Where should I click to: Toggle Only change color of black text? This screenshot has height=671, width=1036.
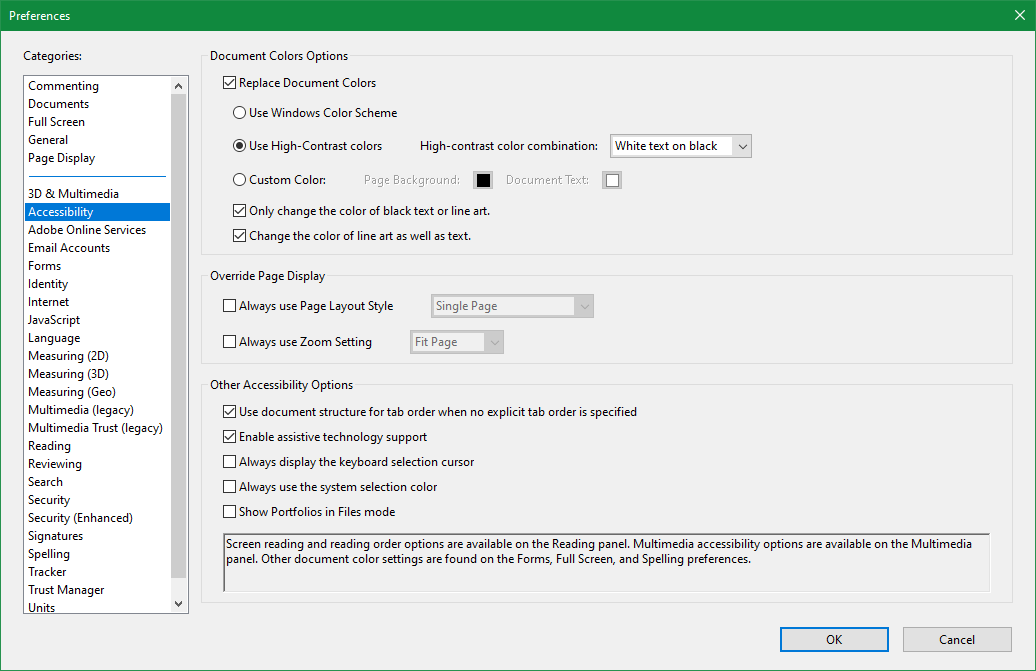[x=239, y=211]
